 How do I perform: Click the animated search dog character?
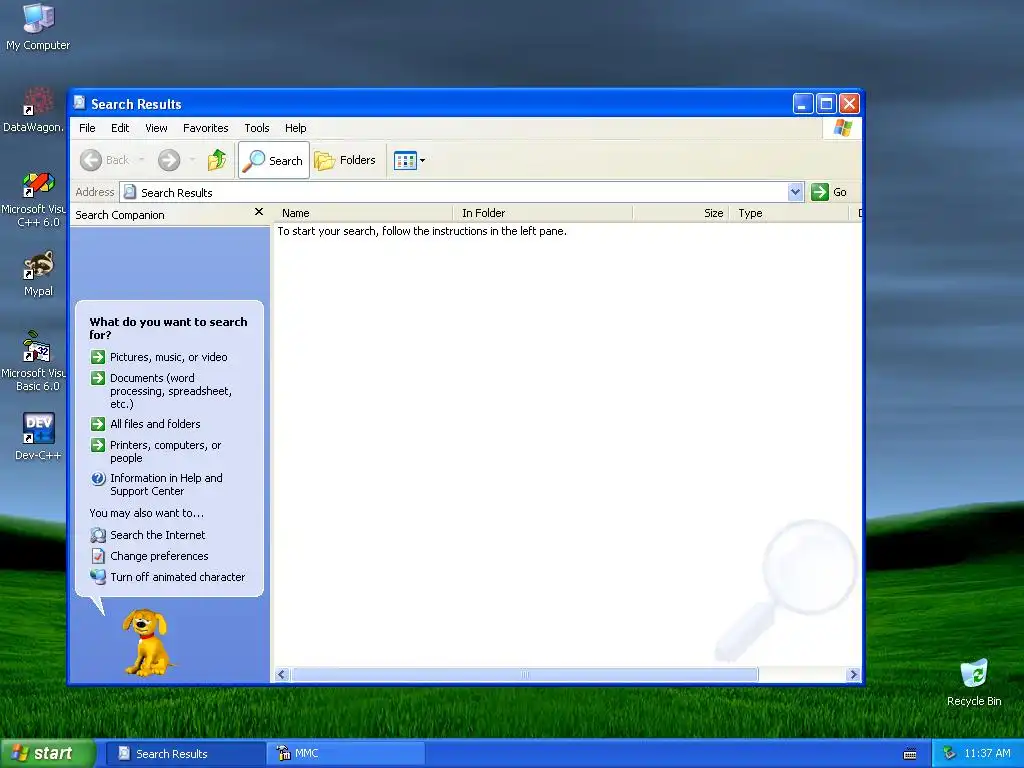[x=147, y=643]
